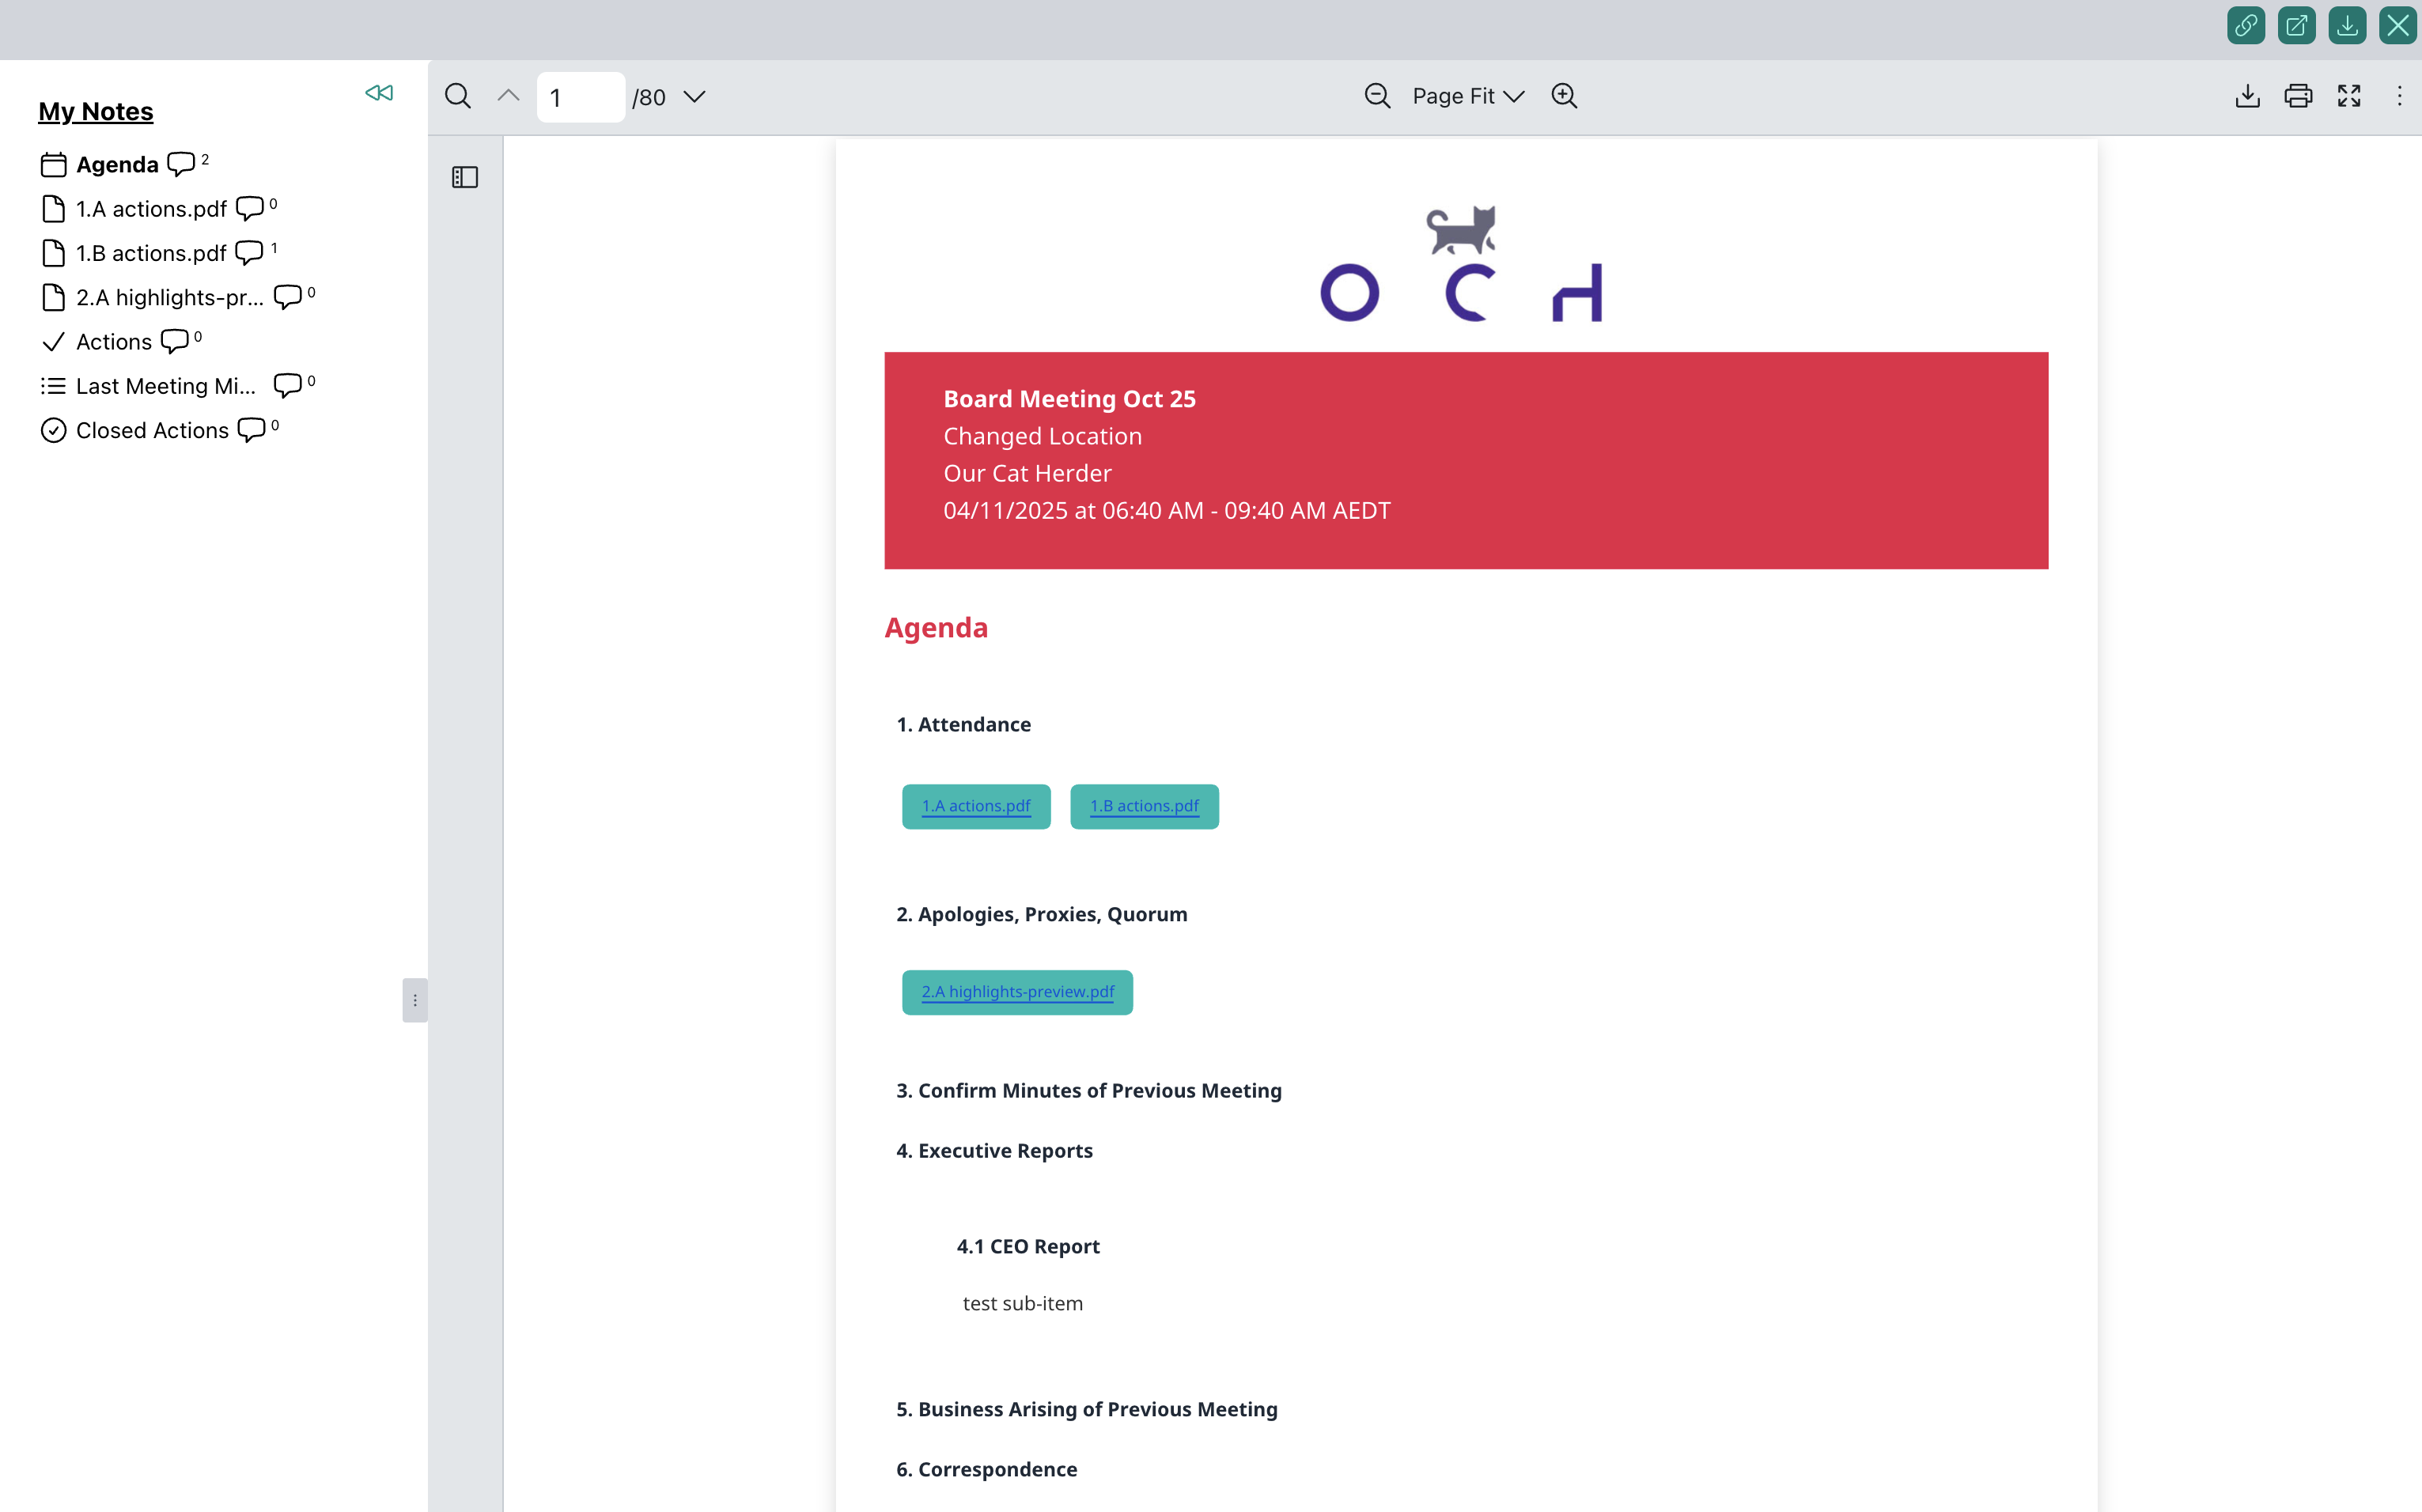Collapse the My Notes panel

pos(379,93)
